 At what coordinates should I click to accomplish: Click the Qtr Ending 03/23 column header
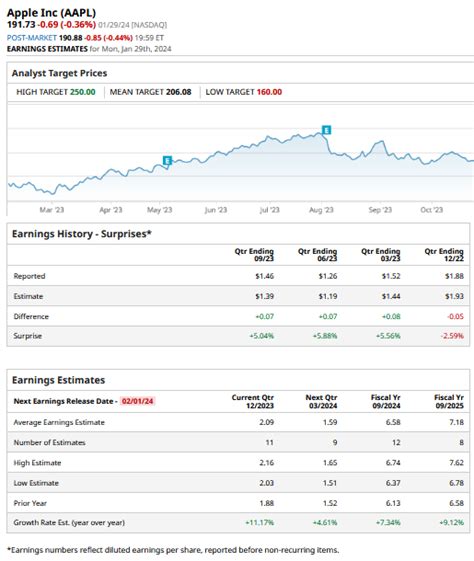click(381, 255)
